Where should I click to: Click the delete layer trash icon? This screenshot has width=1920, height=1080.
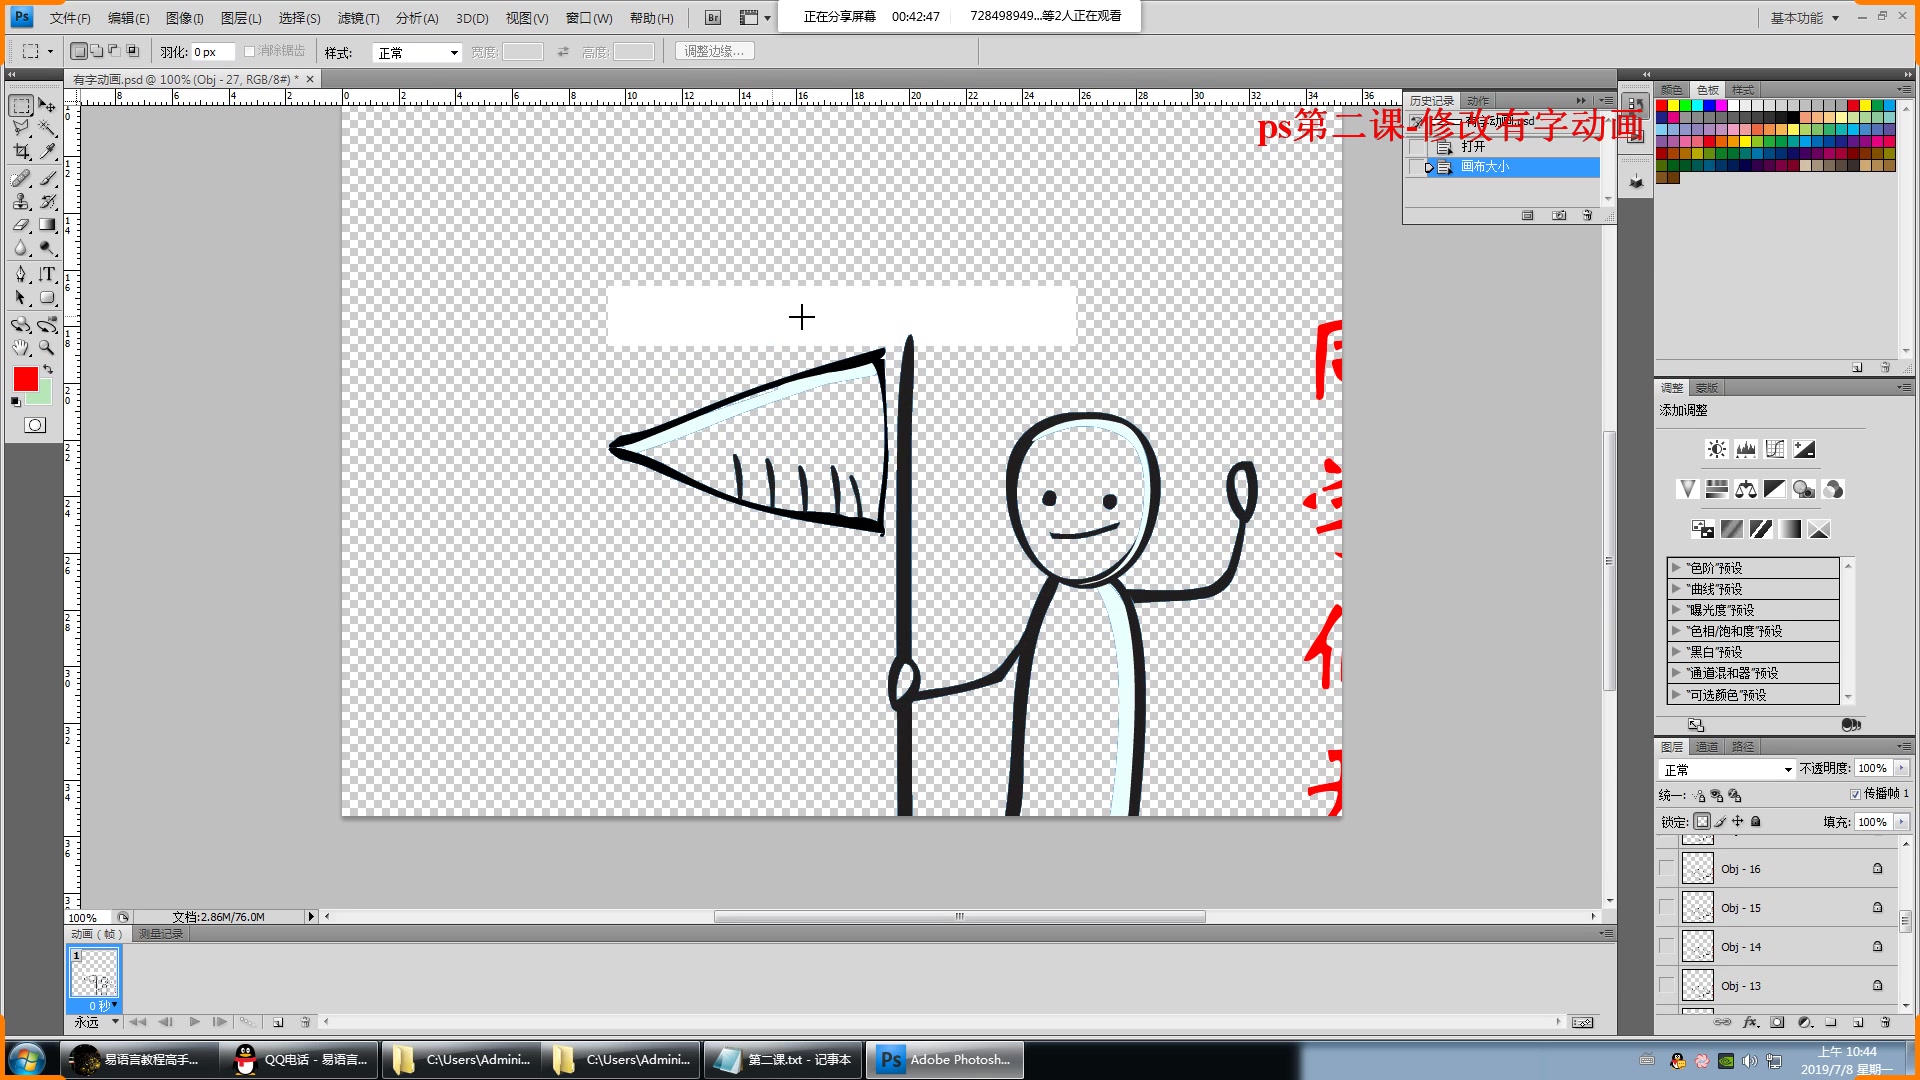(x=1885, y=1022)
